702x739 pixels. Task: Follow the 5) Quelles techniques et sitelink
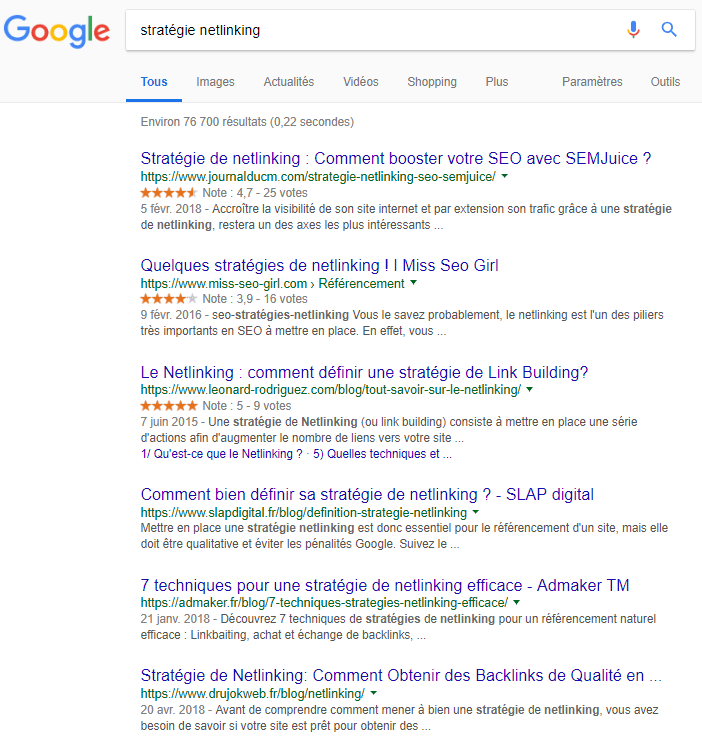(382, 454)
